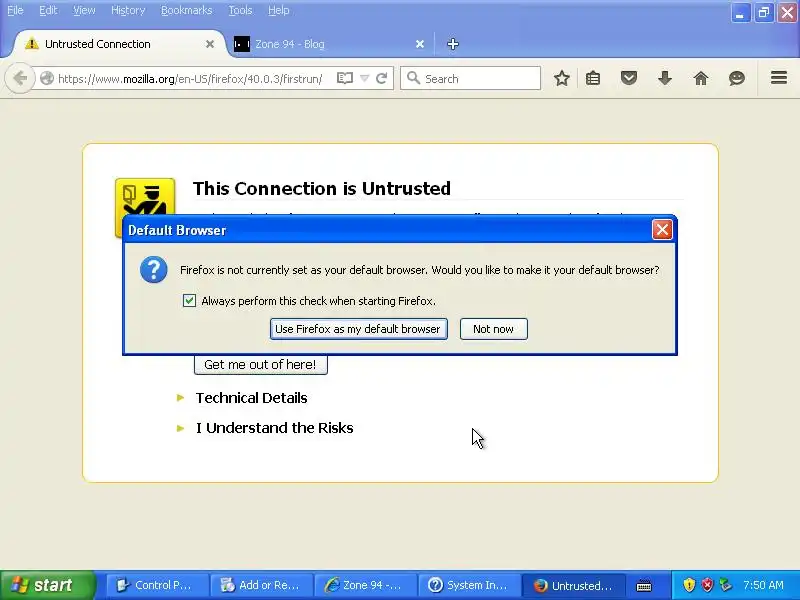Screen dimensions: 800x600
Task: Click the This Connection is Untrusted heading
Action: (x=322, y=188)
